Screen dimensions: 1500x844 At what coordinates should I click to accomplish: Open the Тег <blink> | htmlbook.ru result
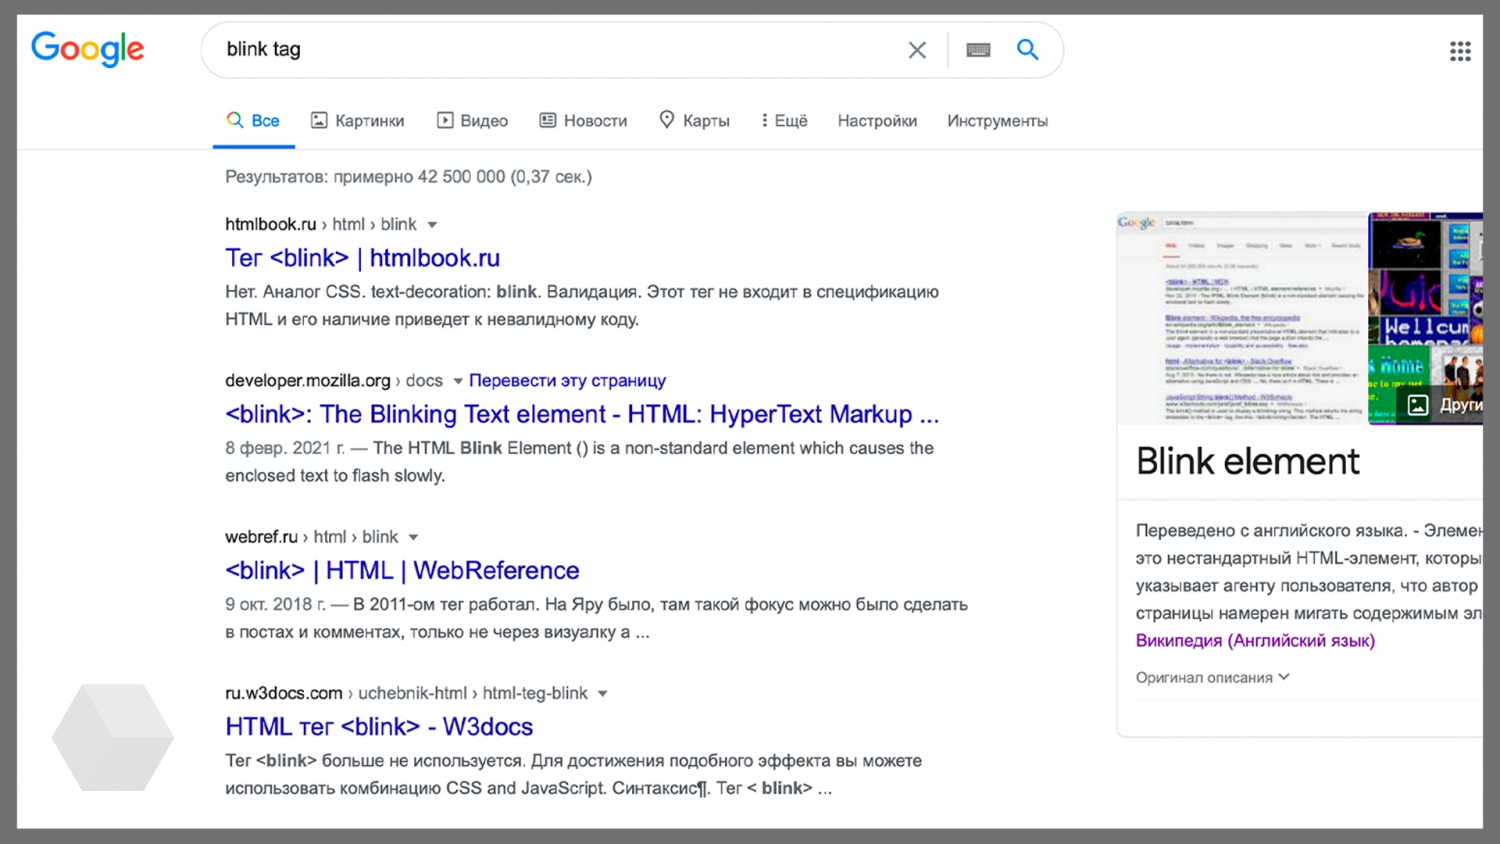pos(362,258)
